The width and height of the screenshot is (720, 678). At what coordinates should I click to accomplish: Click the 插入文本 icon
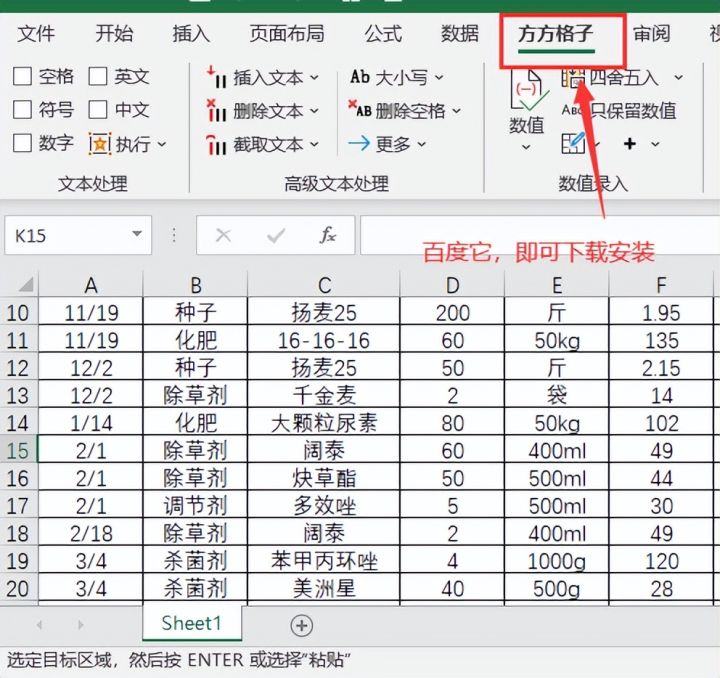click(x=217, y=77)
